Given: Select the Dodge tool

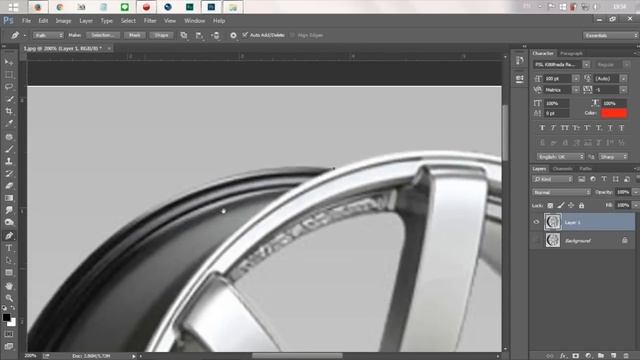Looking at the screenshot, I should click(x=9, y=222).
